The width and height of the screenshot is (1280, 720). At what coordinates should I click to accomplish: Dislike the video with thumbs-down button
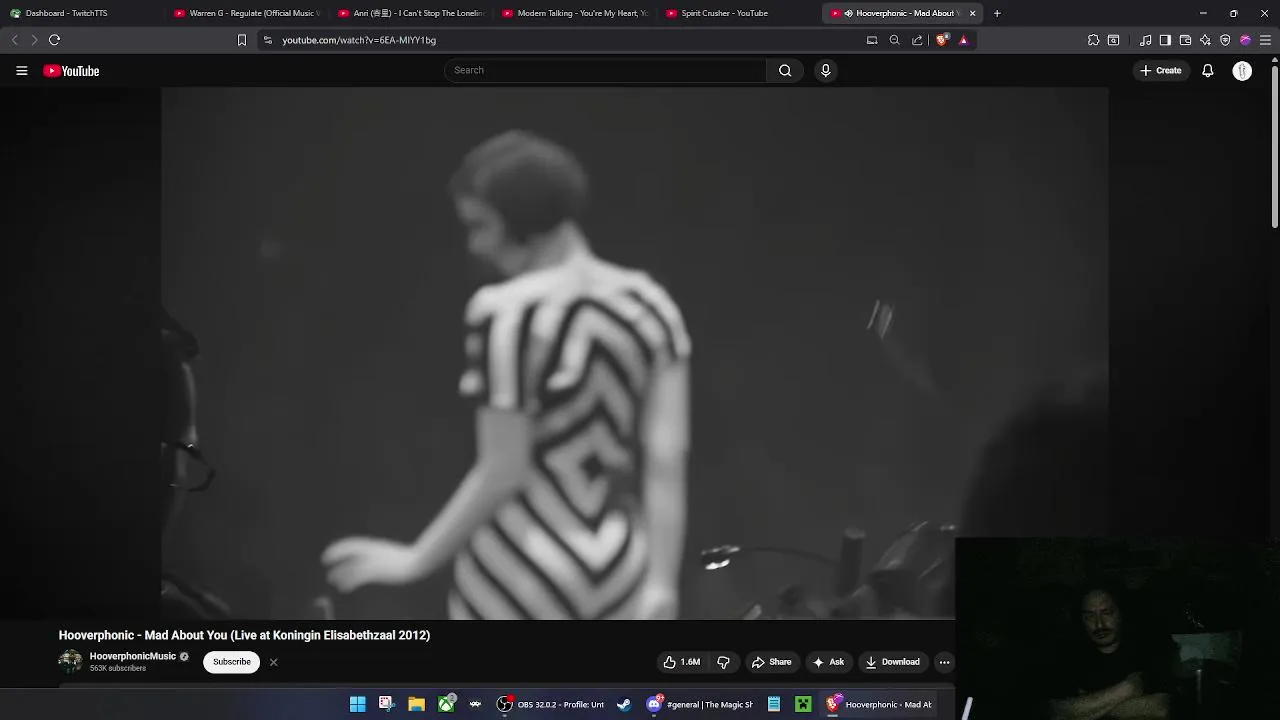tap(723, 662)
